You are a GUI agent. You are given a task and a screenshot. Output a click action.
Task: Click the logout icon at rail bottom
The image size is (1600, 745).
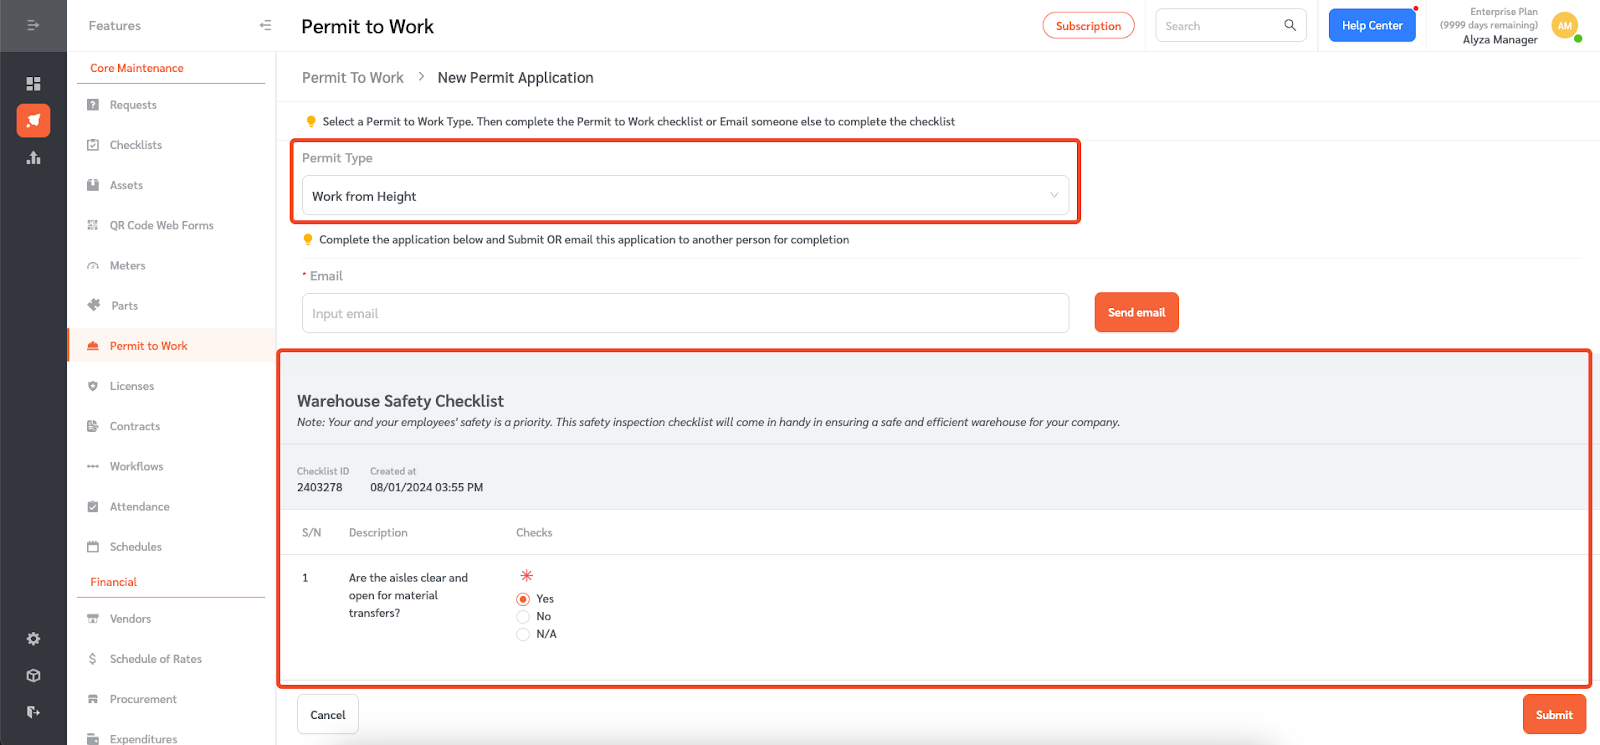(x=33, y=712)
